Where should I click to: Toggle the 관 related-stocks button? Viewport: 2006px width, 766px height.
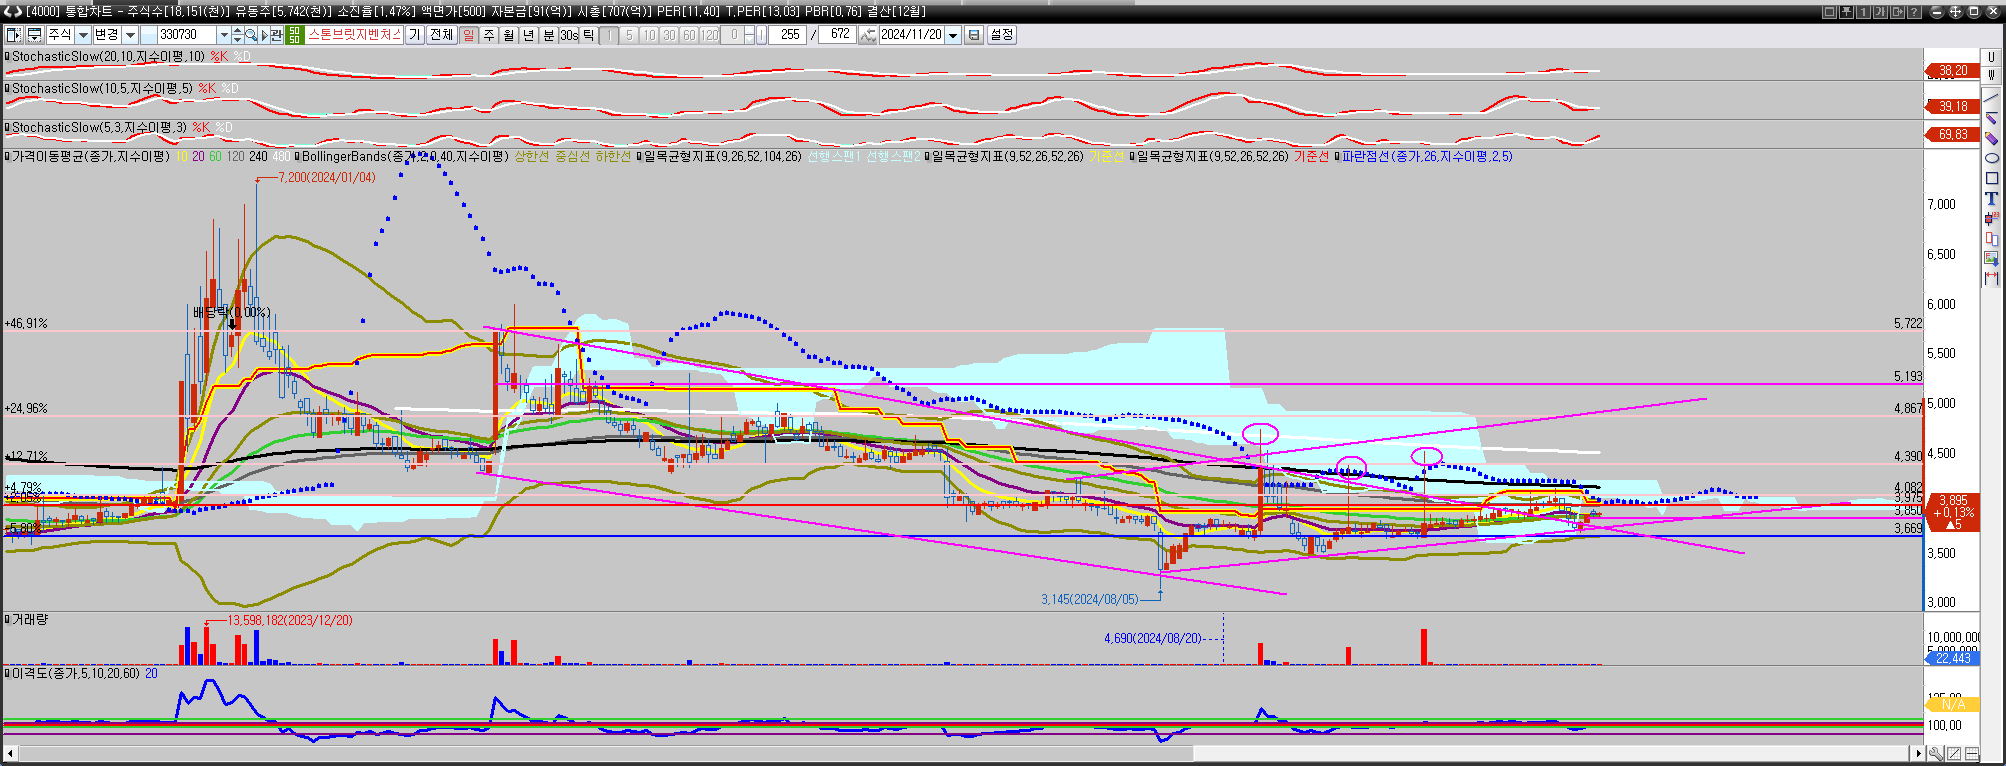[276, 35]
